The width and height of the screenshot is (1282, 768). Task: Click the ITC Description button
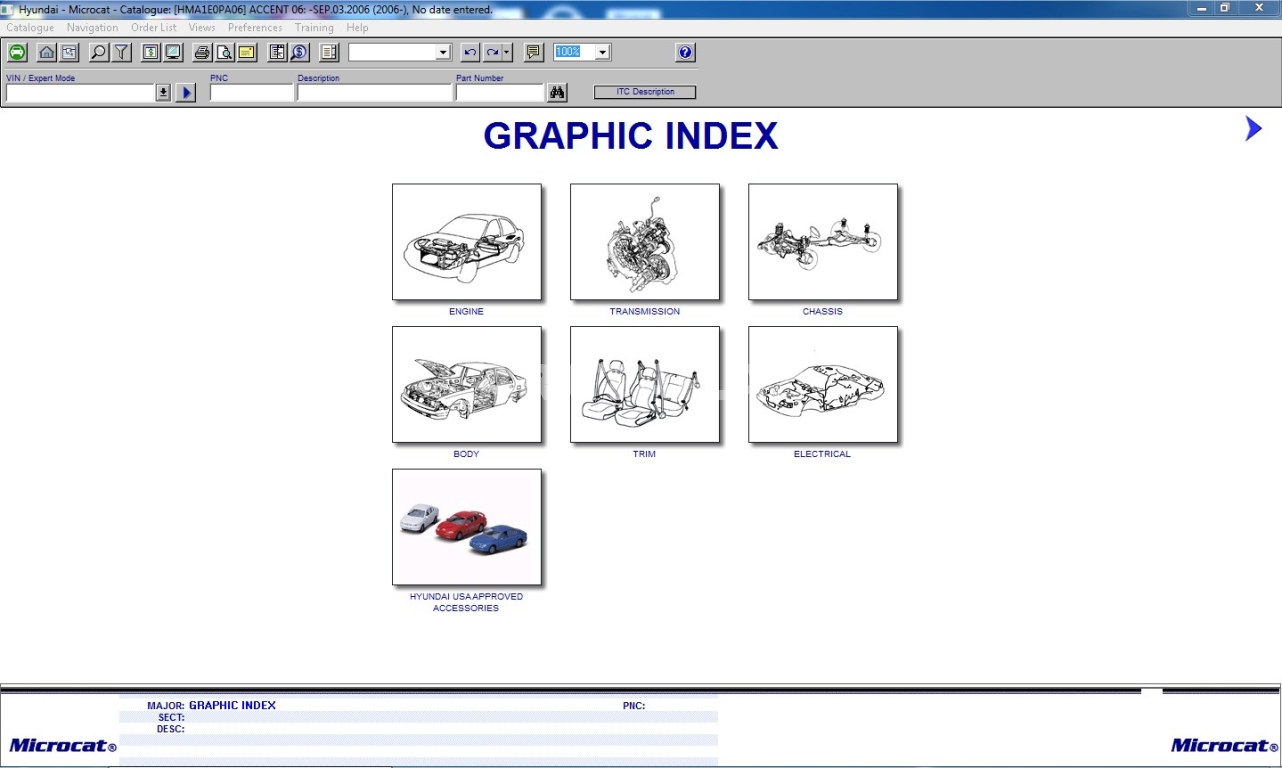[x=645, y=92]
